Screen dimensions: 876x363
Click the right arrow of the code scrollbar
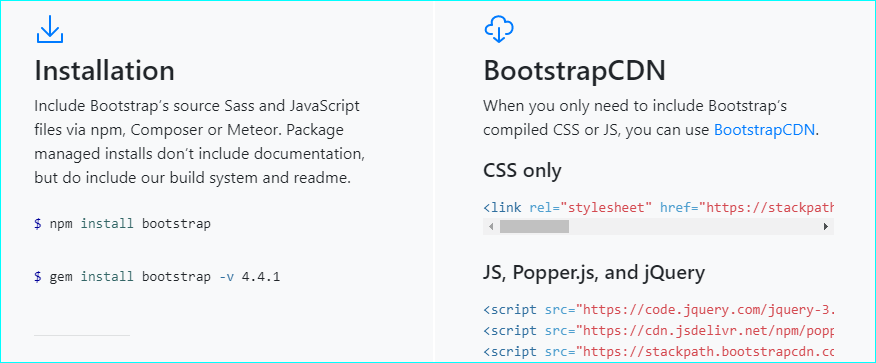(x=826, y=227)
